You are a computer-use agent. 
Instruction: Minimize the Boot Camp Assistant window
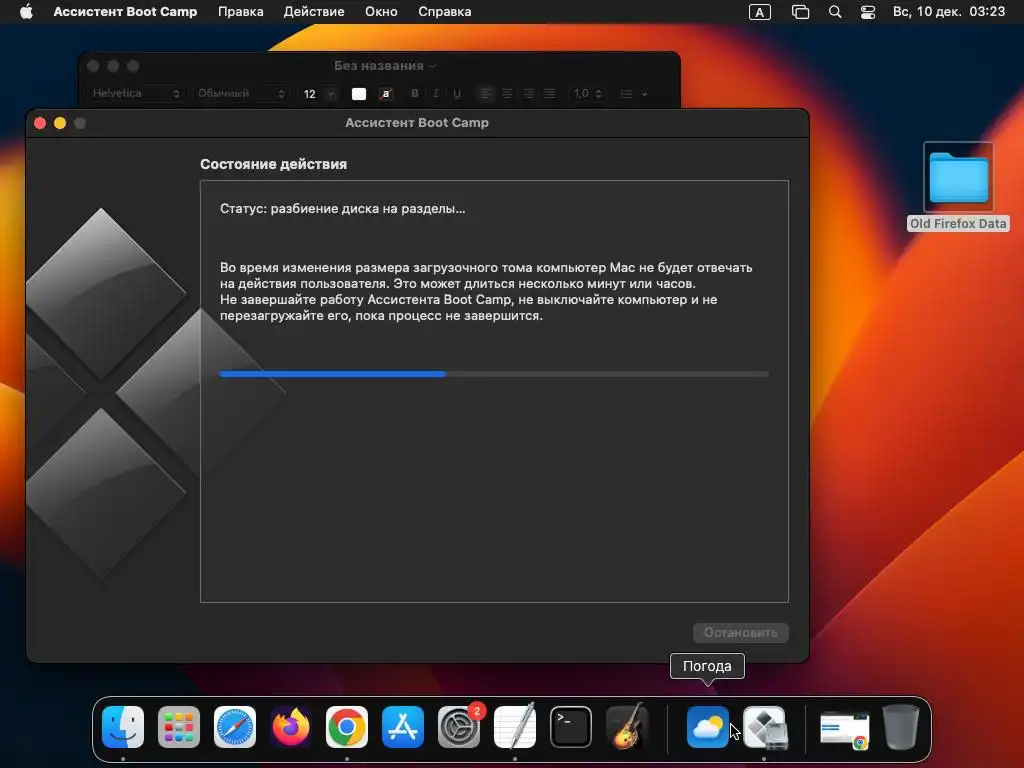pyautogui.click(x=60, y=123)
